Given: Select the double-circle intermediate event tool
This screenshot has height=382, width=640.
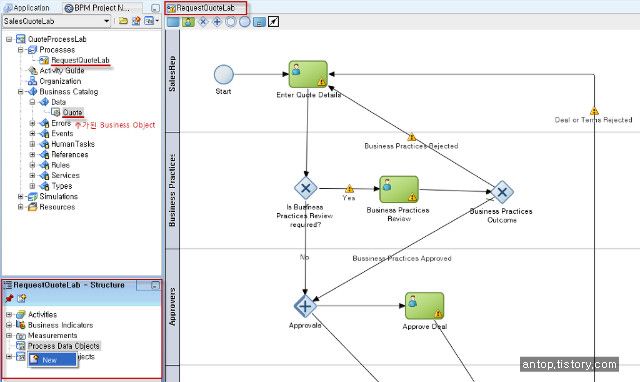Looking at the screenshot, I should point(231,22).
